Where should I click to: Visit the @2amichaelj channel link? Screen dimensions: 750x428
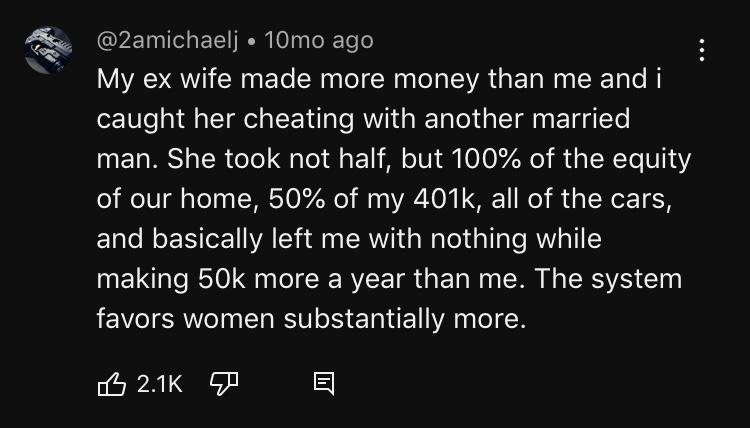[172, 41]
